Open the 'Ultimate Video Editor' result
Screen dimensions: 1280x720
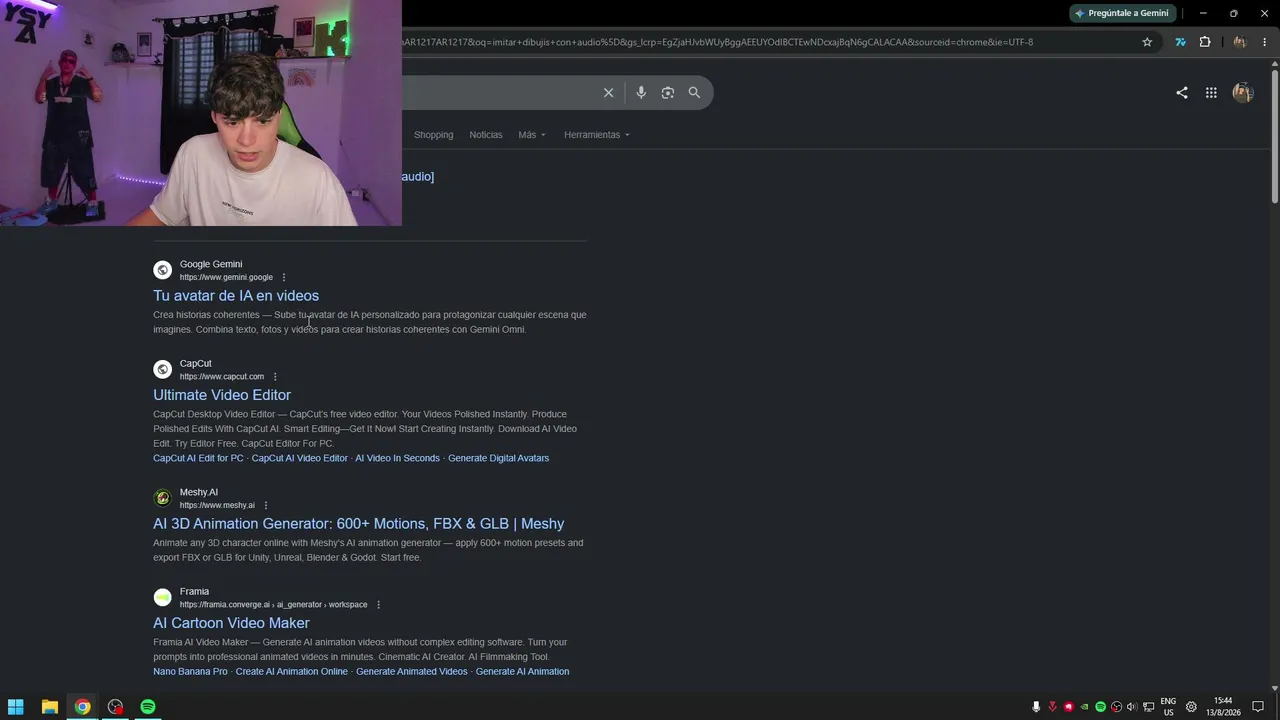coord(222,395)
